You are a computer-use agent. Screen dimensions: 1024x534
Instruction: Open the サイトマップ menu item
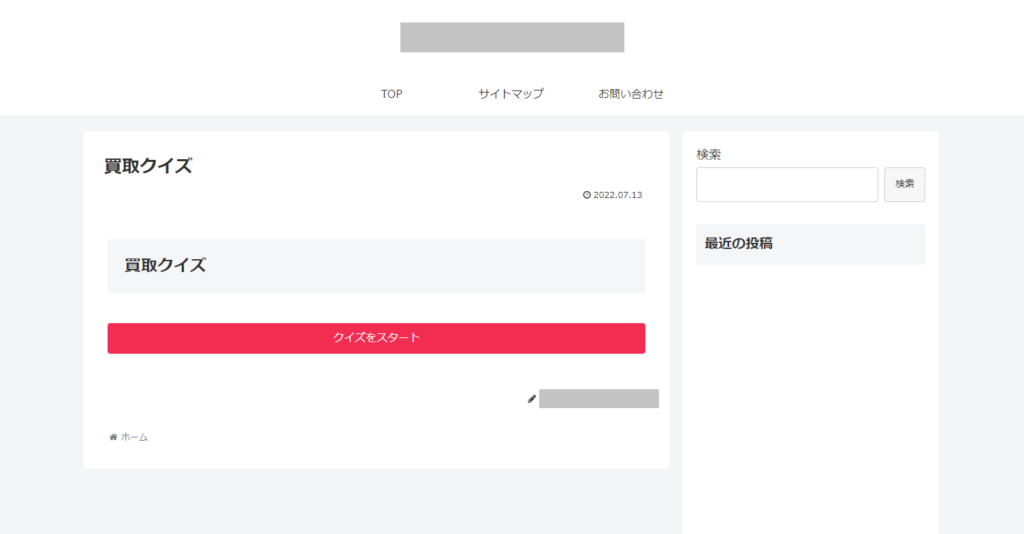(511, 94)
